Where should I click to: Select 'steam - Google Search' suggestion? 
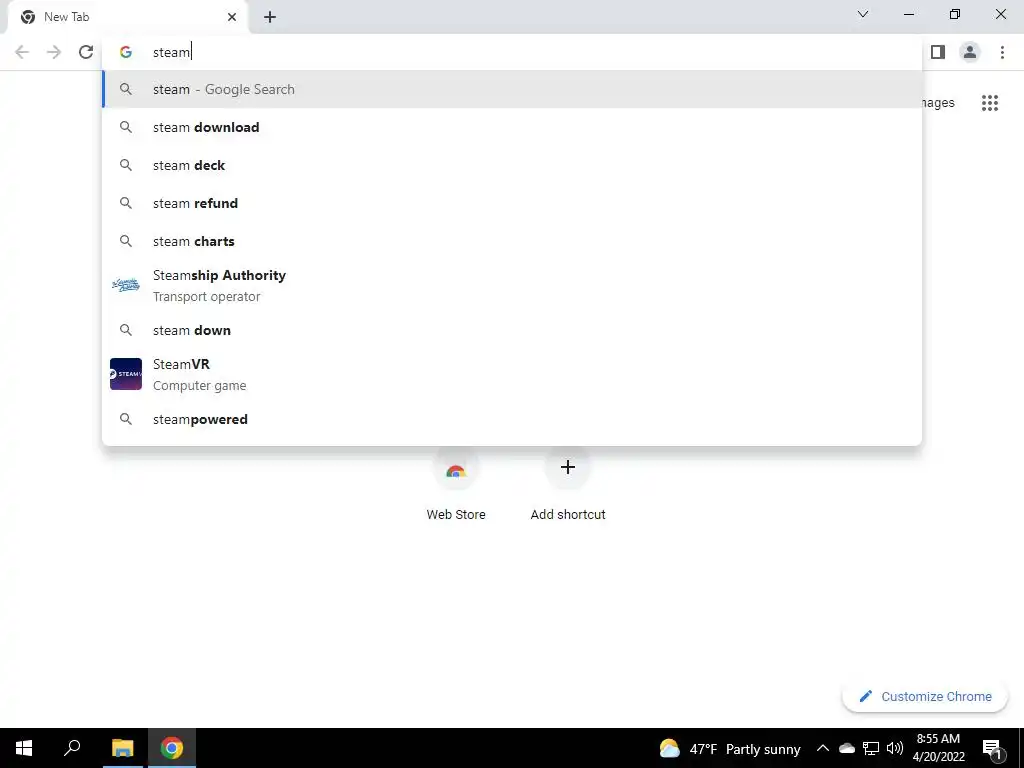point(512,89)
